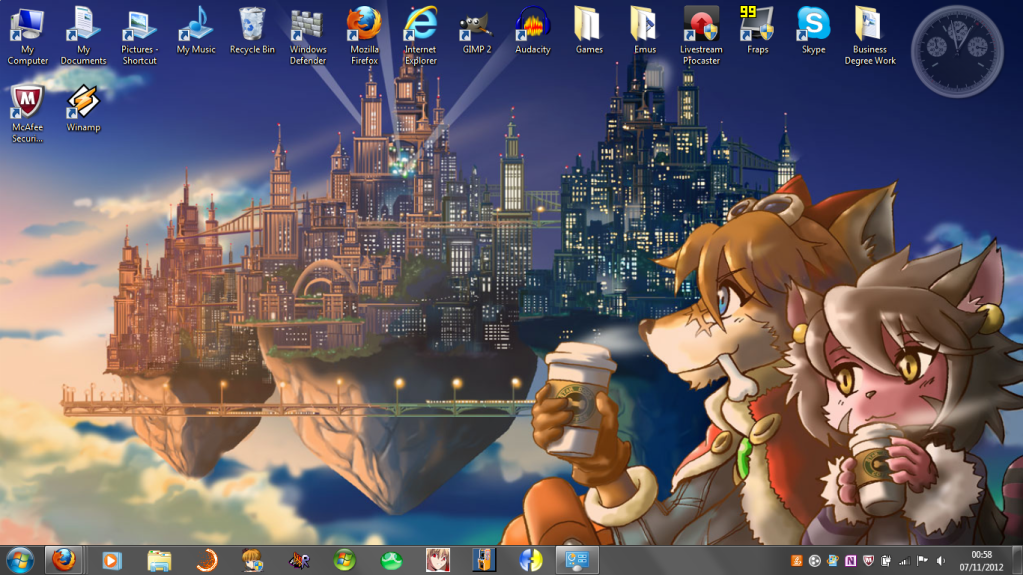Click the brown-haired anime character shield icon
This screenshot has width=1023, height=575.
tap(252, 560)
